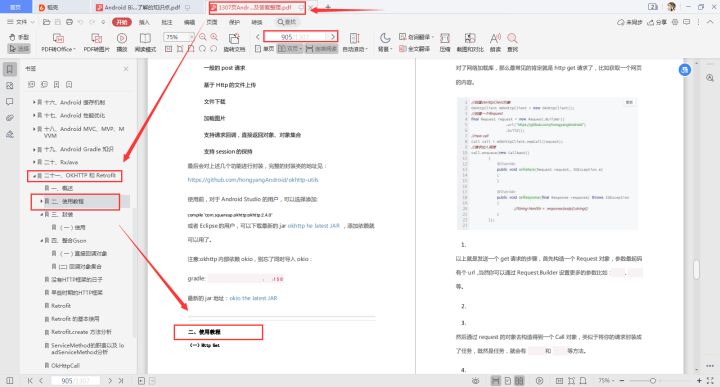720x387 pixels.
Task: Switch to the 开始 ribbon tab
Action: (122, 22)
